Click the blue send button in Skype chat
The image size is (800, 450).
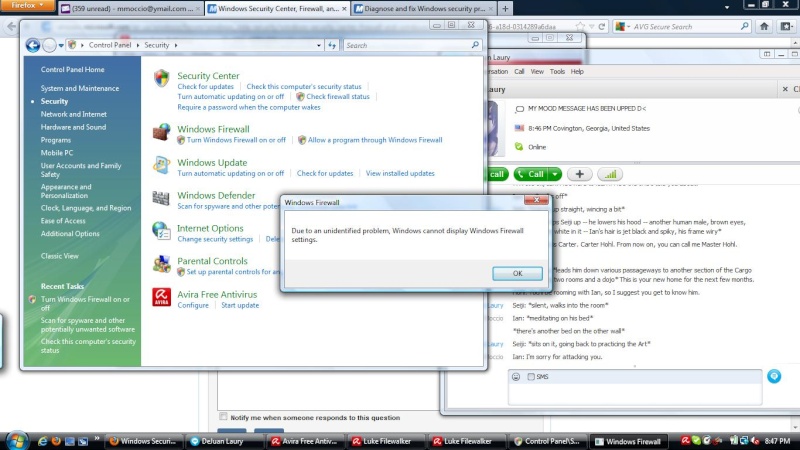point(774,377)
